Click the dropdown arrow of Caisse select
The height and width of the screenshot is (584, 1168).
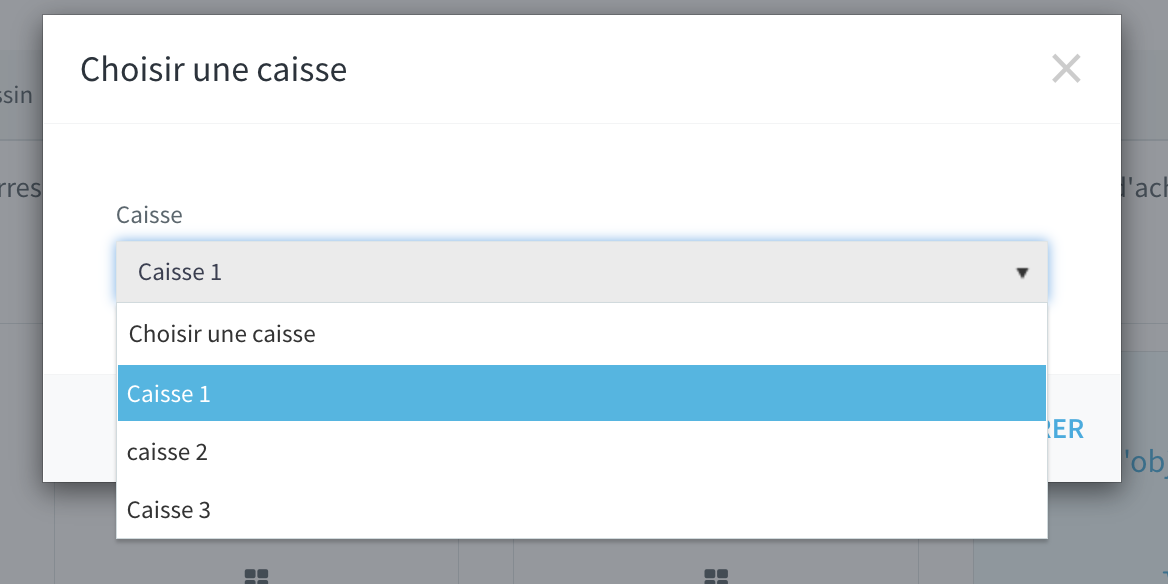click(1022, 273)
